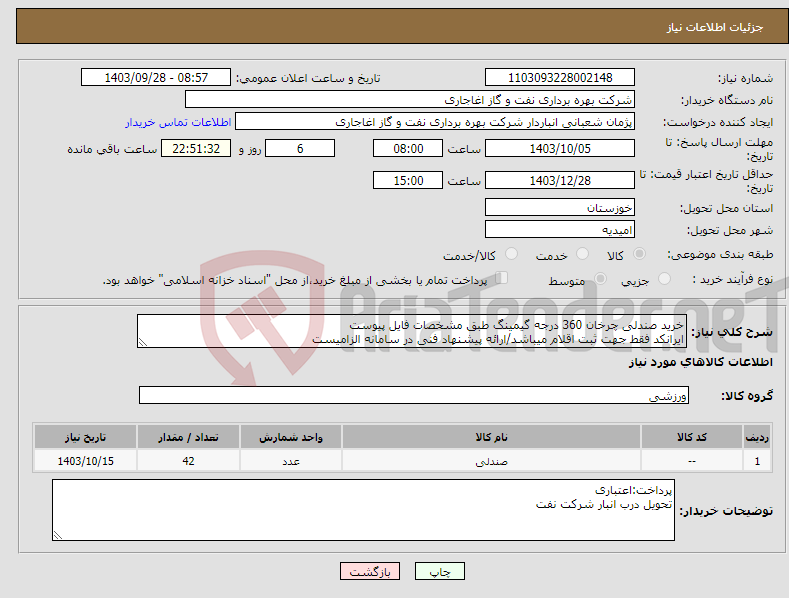The image size is (789, 598).
Task: Click the بازگشت (back) button
Action: click(370, 571)
